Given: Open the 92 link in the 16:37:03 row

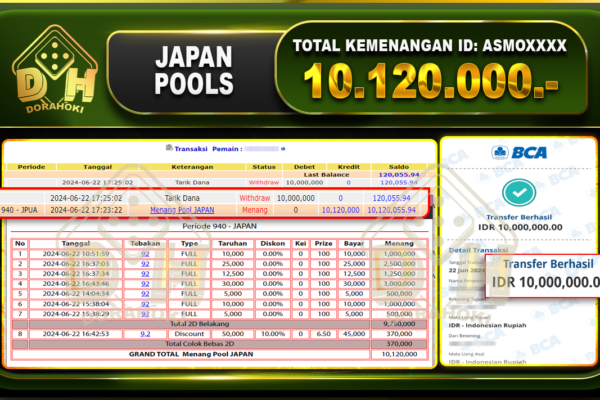Looking at the screenshot, I should click(x=145, y=264).
